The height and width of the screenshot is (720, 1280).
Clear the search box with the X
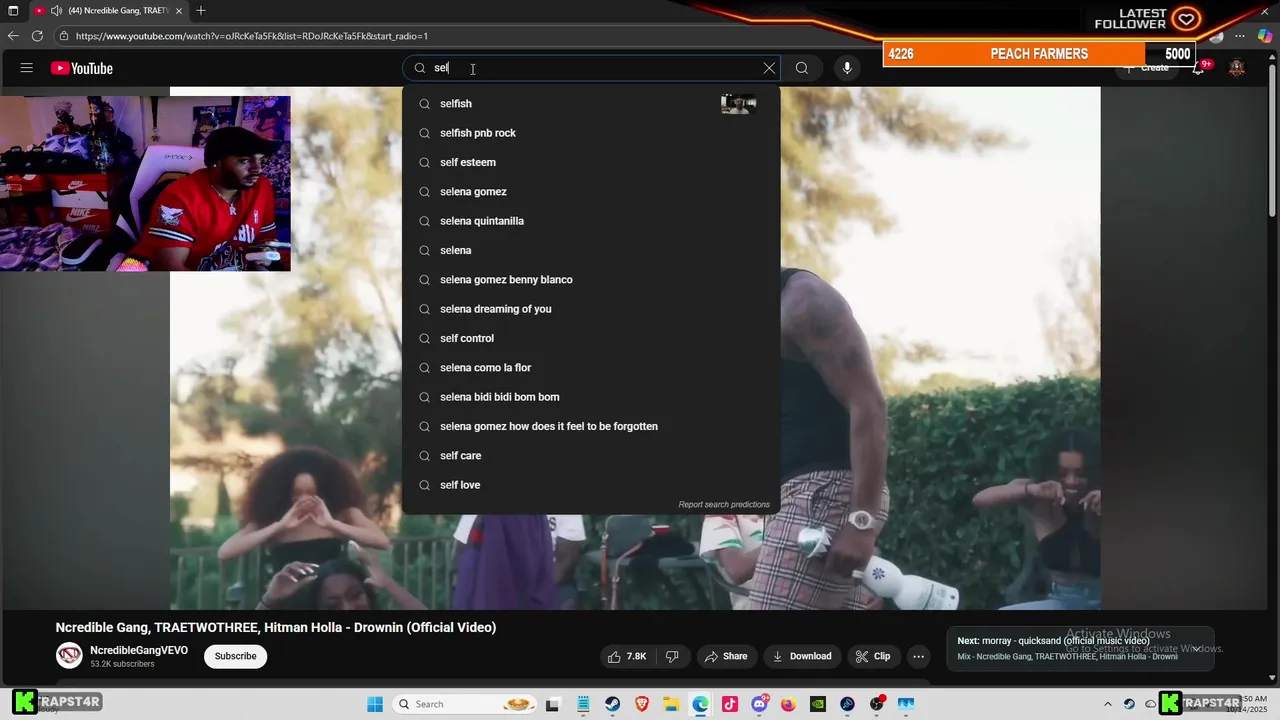769,68
